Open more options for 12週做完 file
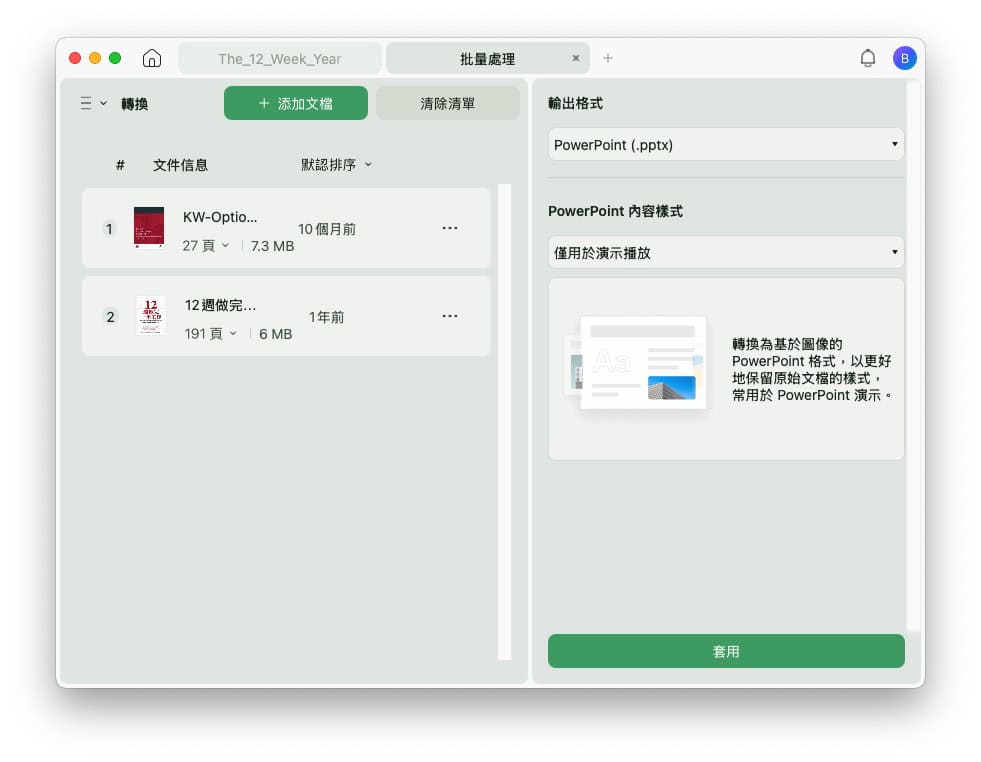The image size is (981, 762). click(450, 317)
